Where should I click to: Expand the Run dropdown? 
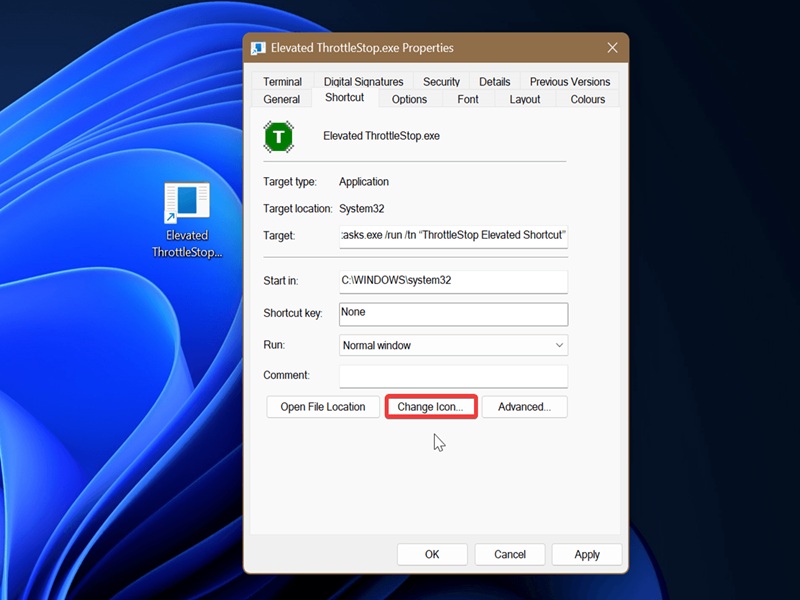tap(454, 345)
